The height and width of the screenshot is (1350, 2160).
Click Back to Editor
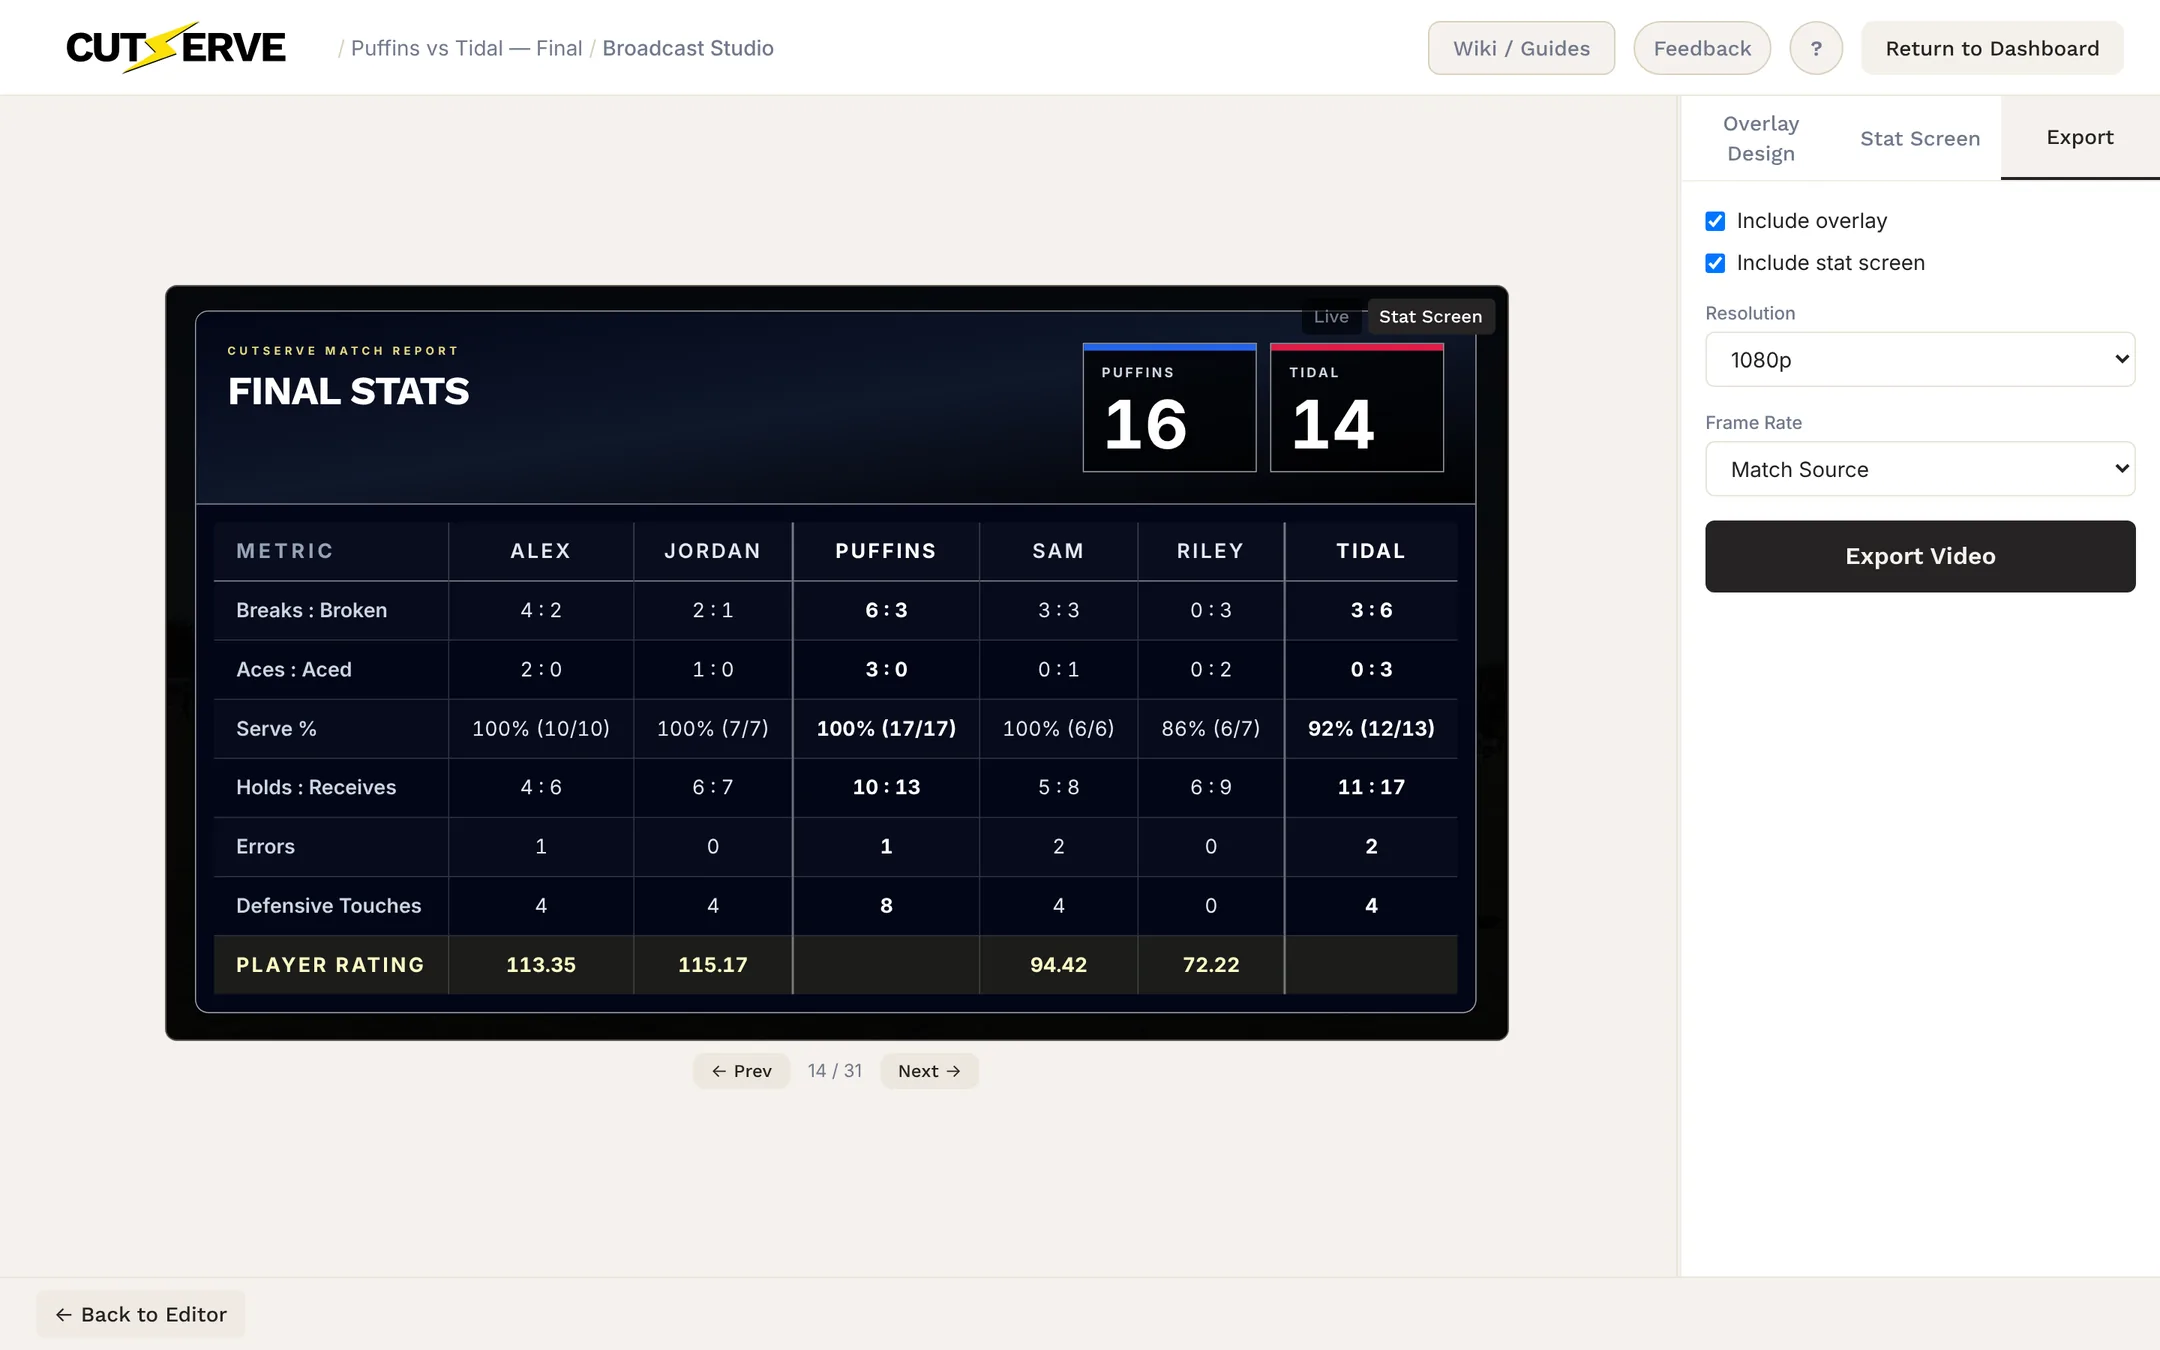[x=141, y=1314]
